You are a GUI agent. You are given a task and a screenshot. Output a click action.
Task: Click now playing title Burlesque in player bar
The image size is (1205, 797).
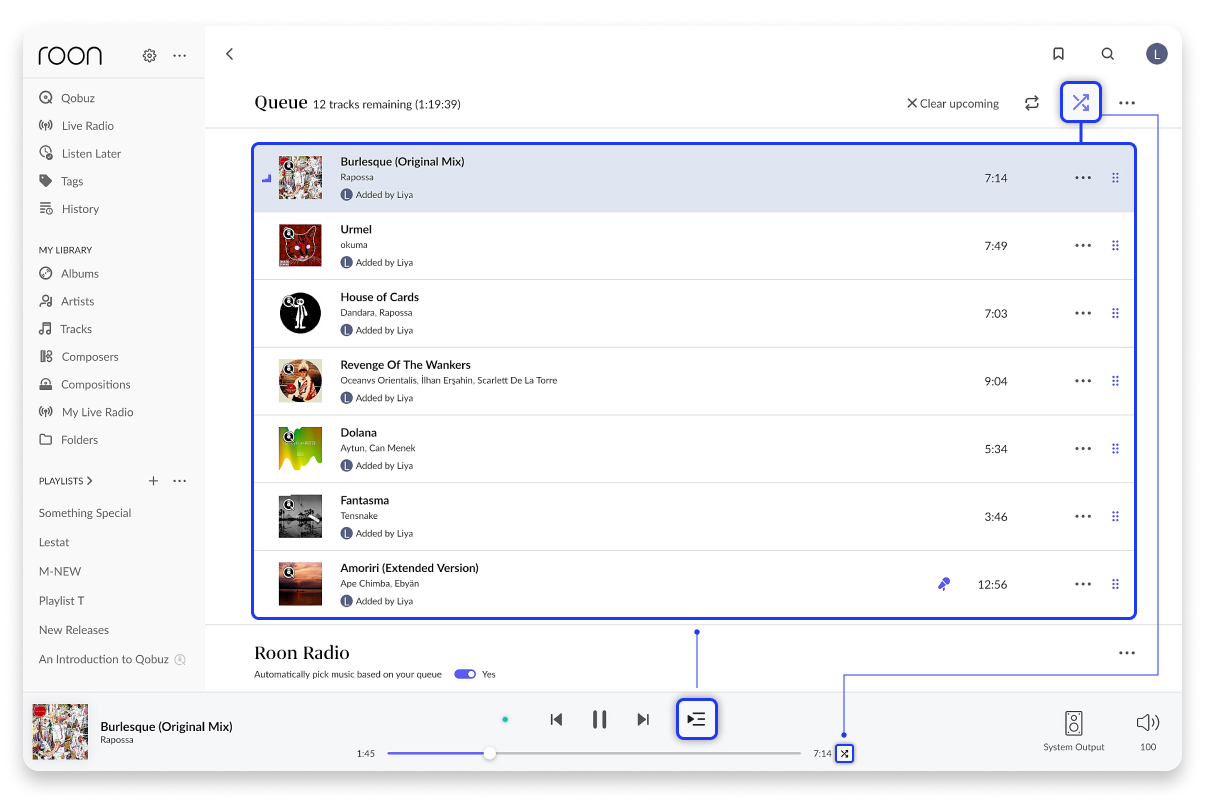click(166, 727)
